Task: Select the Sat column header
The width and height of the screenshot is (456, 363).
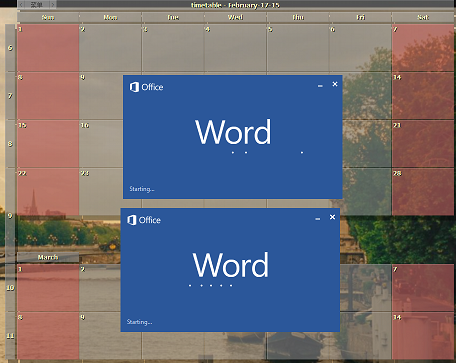Action: [423, 17]
